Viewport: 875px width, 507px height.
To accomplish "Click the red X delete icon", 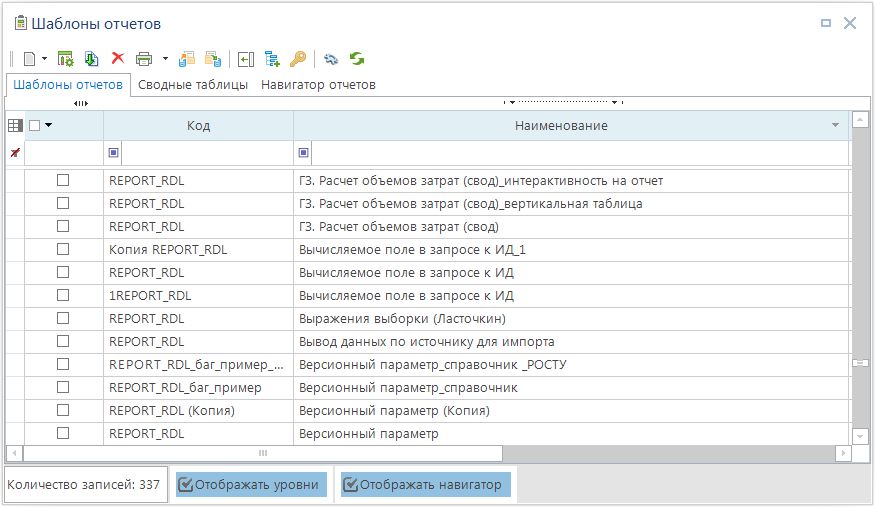I will pos(117,59).
